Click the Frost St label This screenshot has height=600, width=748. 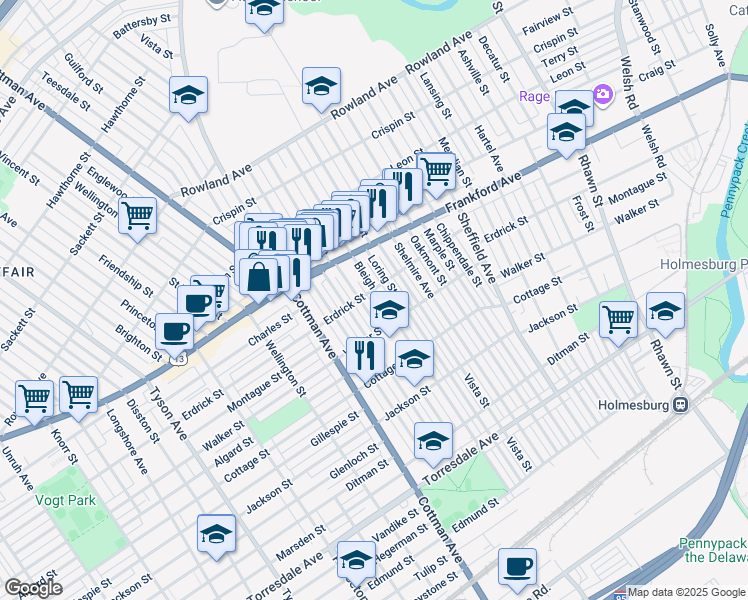click(583, 214)
